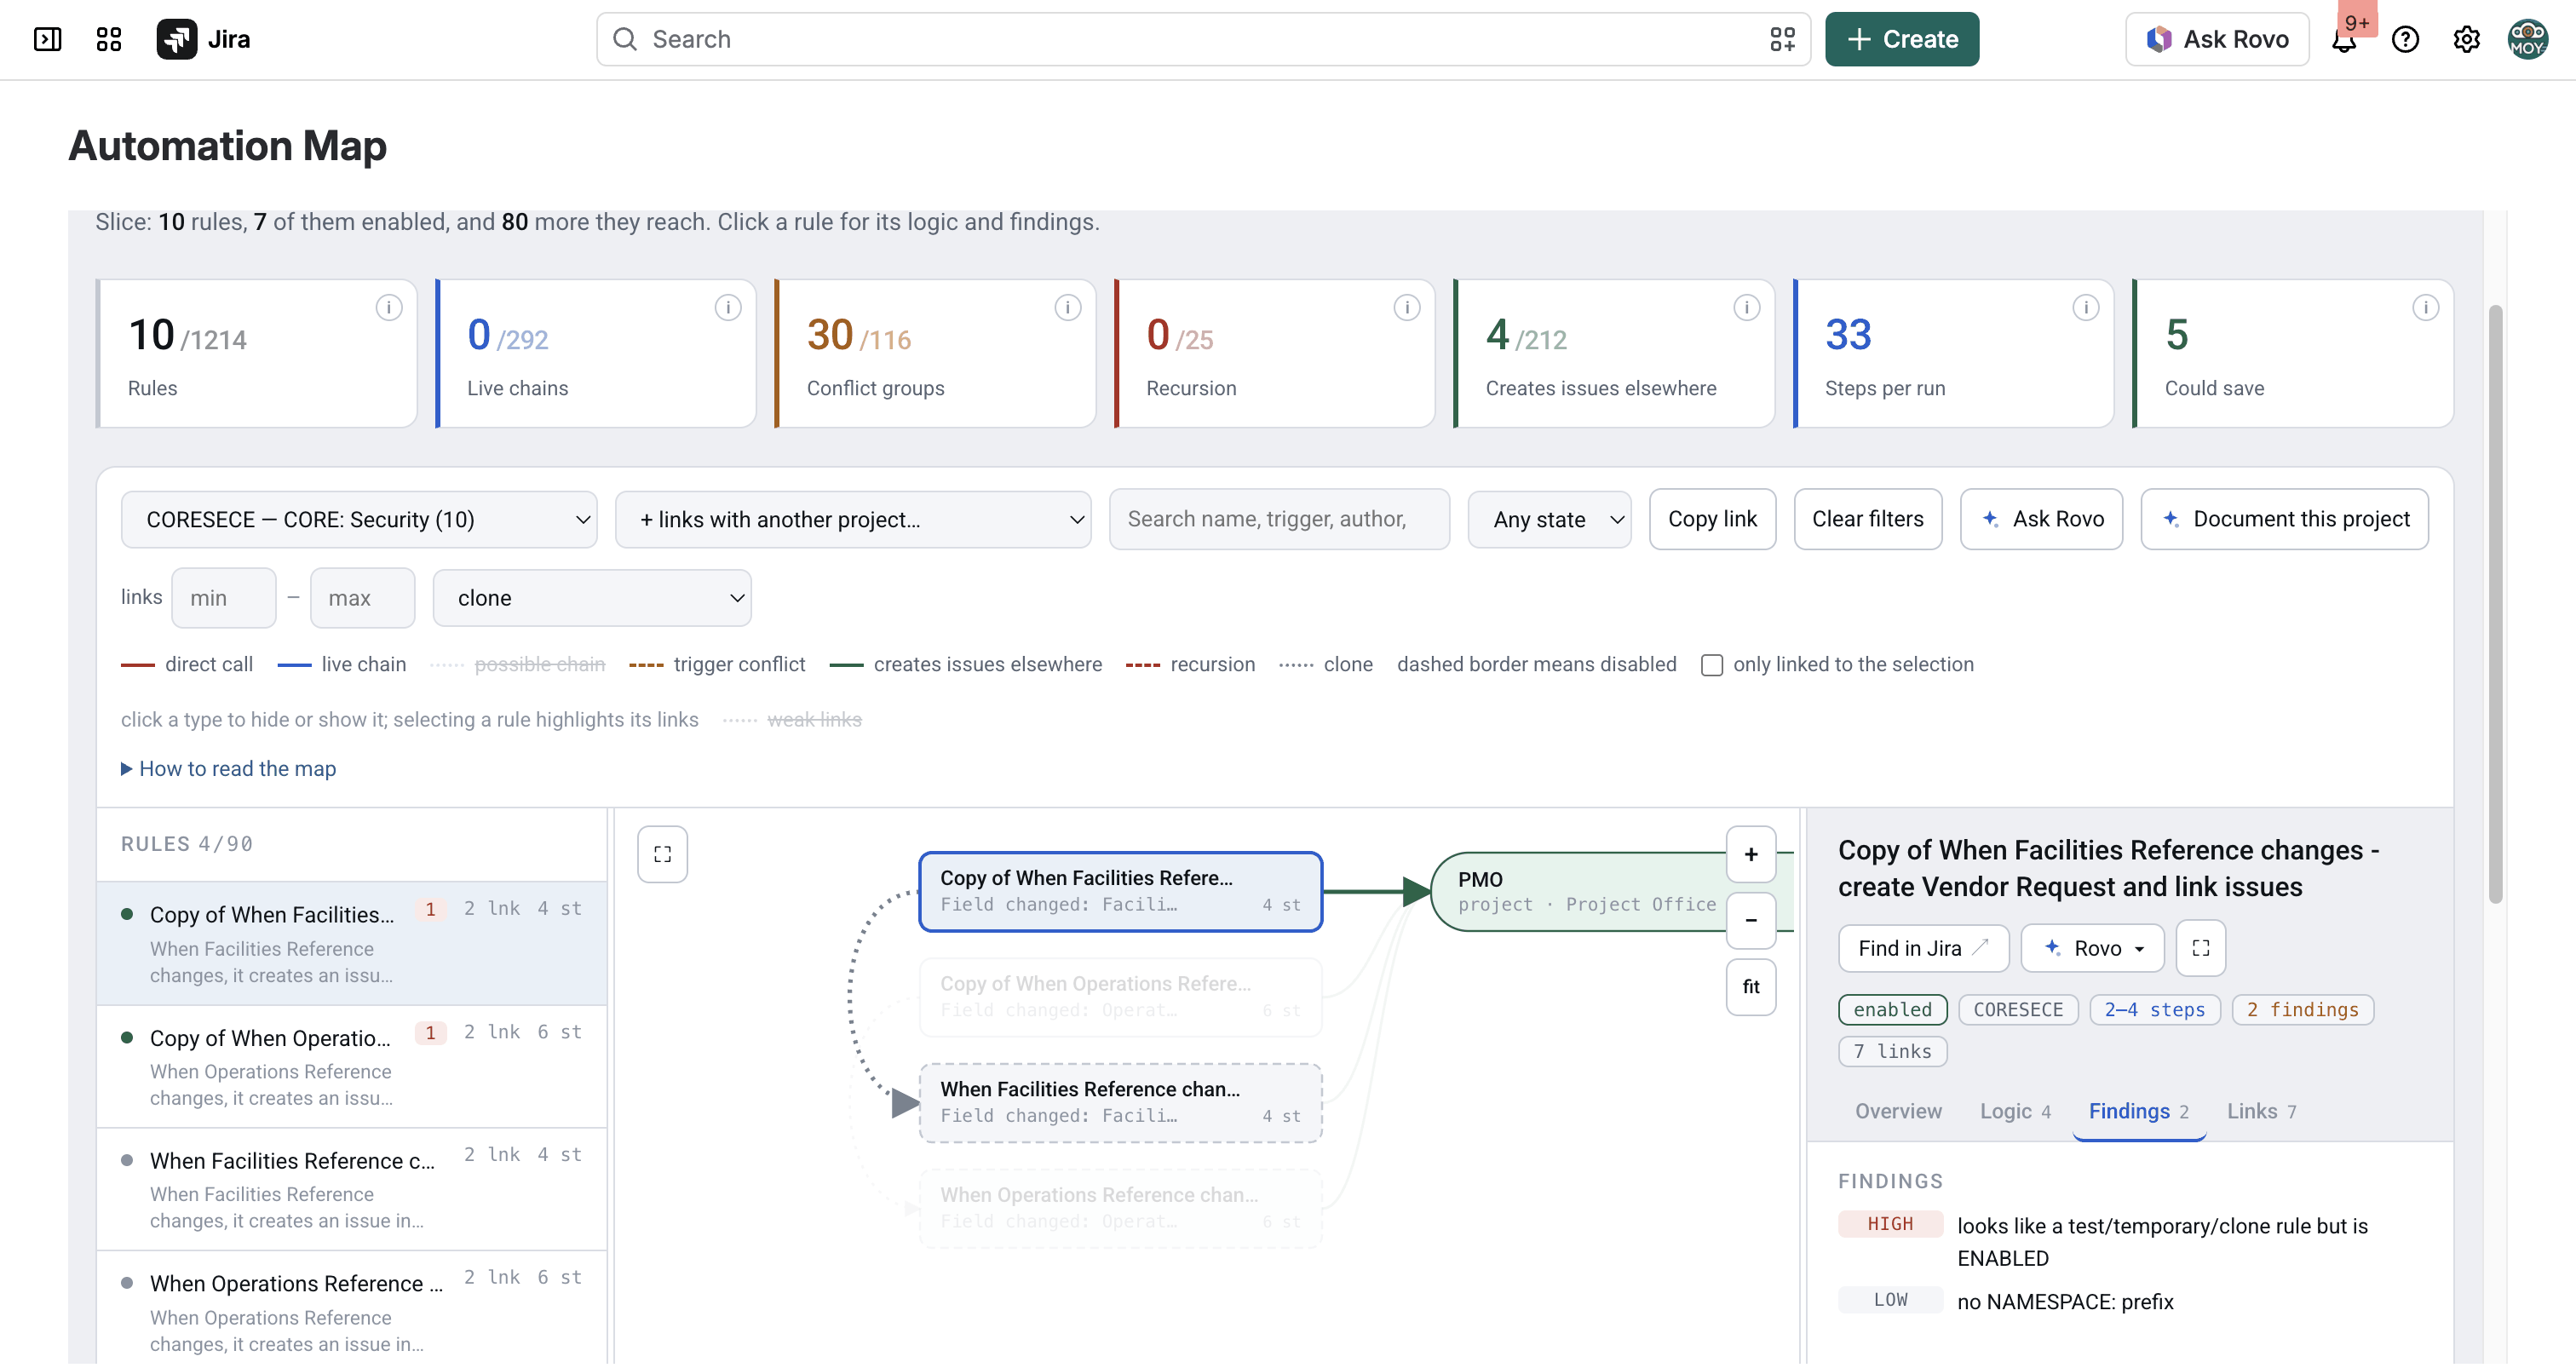This screenshot has width=2576, height=1368.
Task: Toggle creates issues elsewhere legend item
Action: click(966, 664)
